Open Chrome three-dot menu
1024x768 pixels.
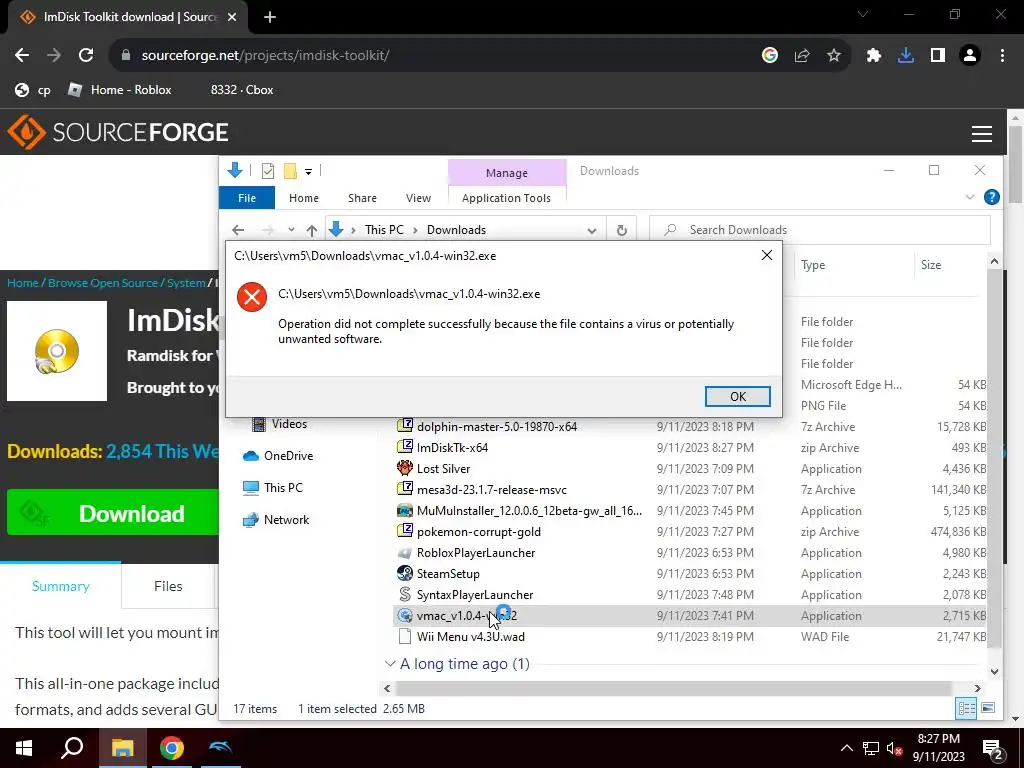(x=1002, y=56)
